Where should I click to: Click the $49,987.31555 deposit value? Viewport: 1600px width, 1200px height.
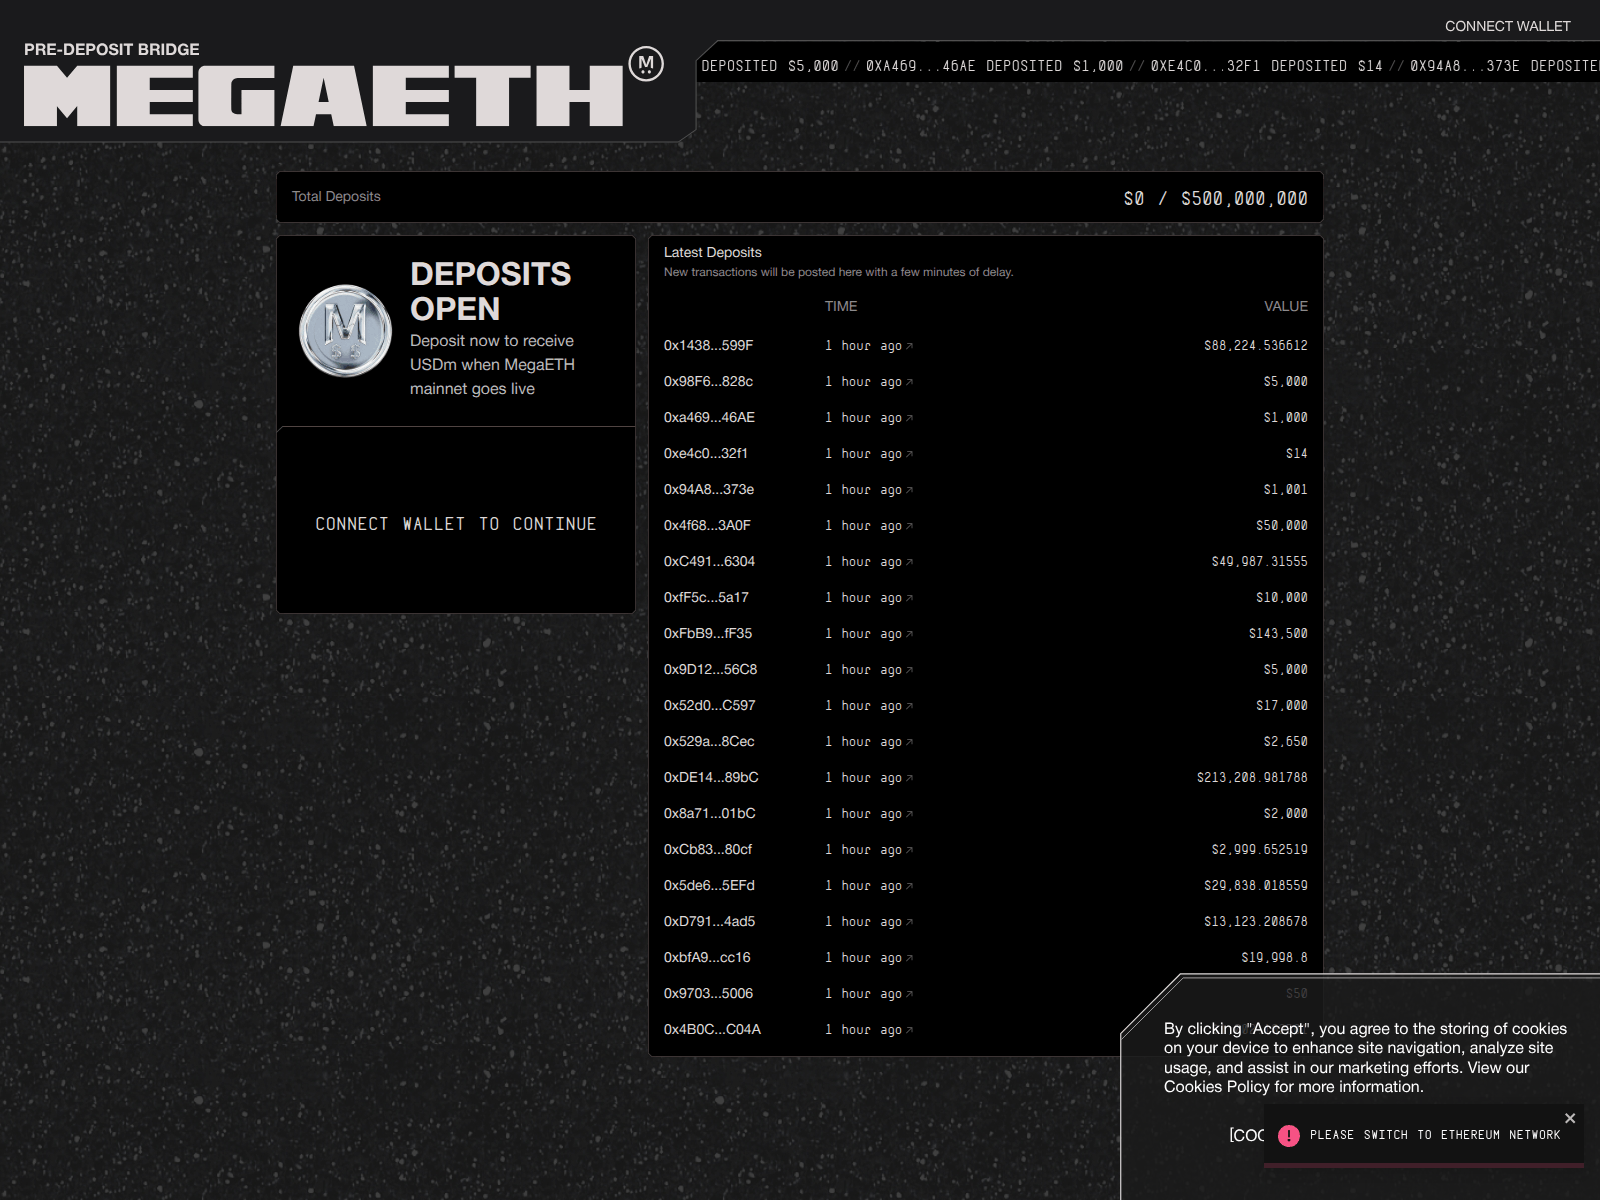pyautogui.click(x=1260, y=562)
